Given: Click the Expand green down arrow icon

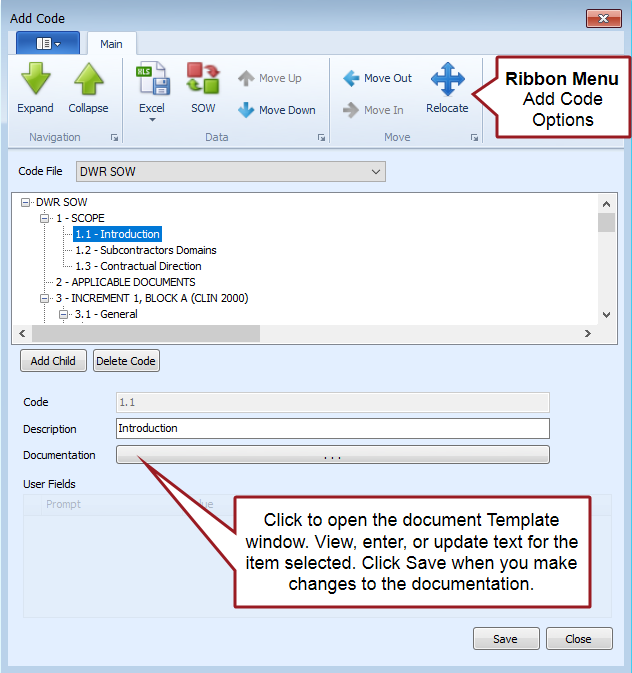Looking at the screenshot, I should tap(36, 79).
